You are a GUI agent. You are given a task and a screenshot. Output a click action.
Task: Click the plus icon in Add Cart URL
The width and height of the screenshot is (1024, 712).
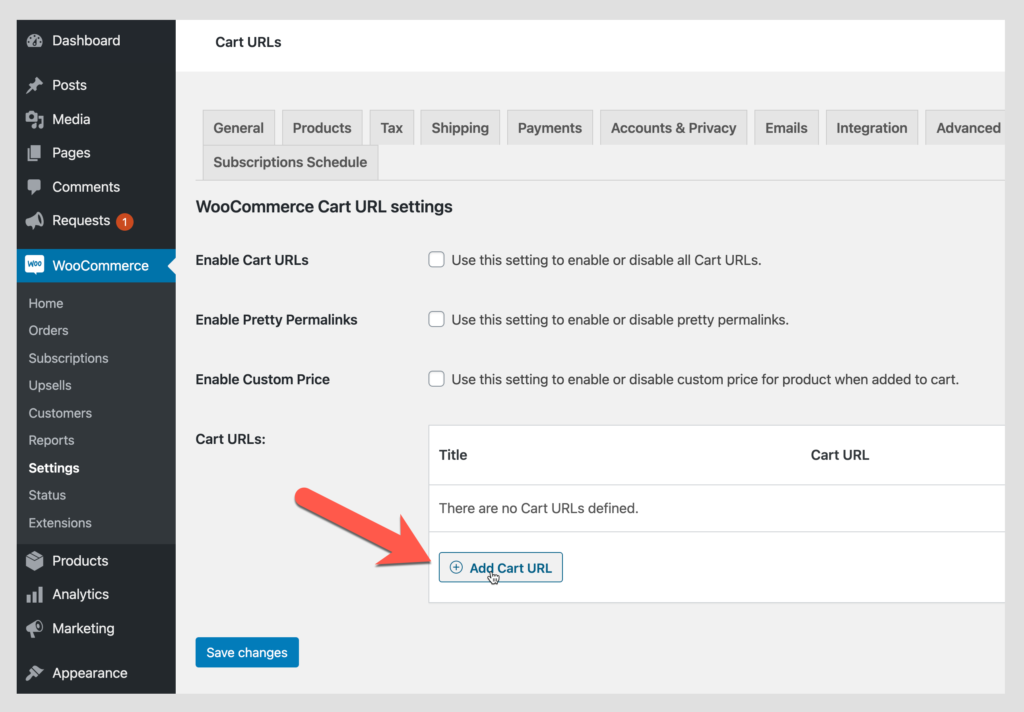pyautogui.click(x=456, y=567)
